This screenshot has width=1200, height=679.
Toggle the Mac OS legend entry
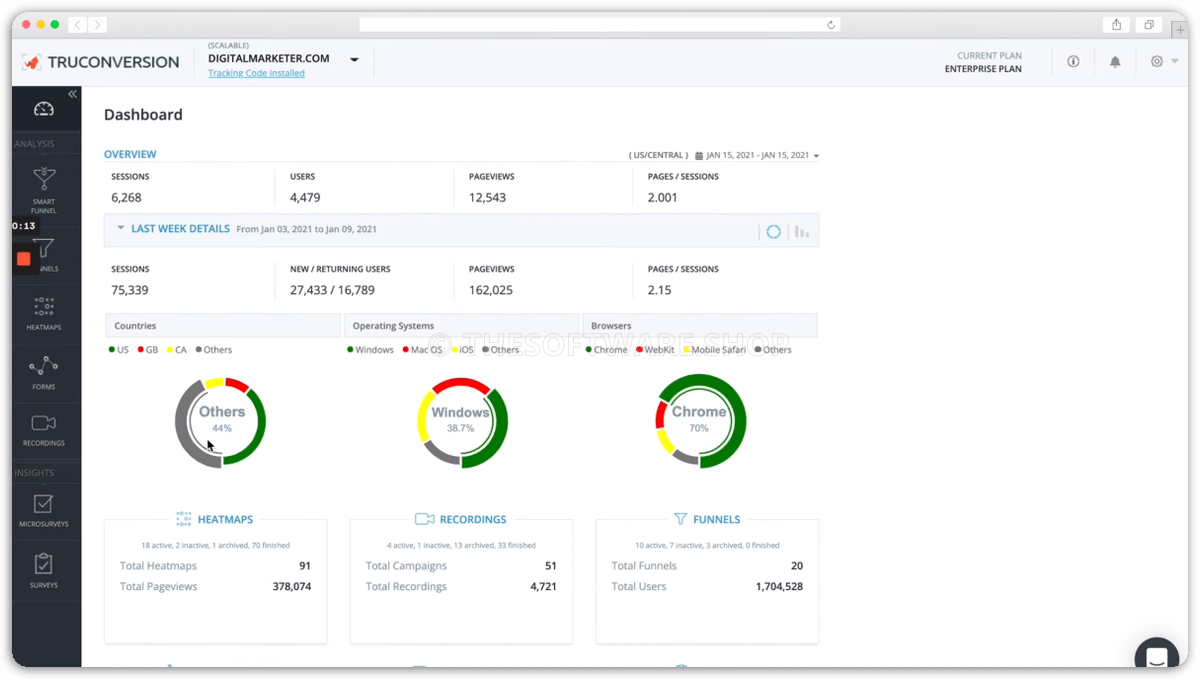422,350
